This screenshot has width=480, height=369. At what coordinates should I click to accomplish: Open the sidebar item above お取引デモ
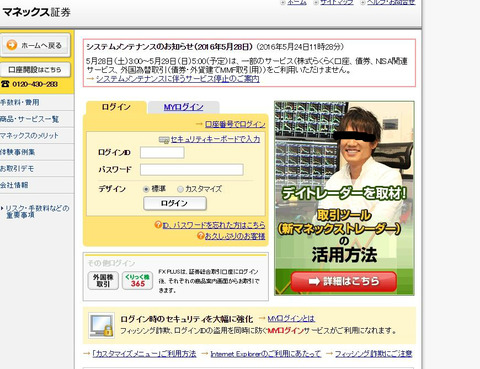18,152
